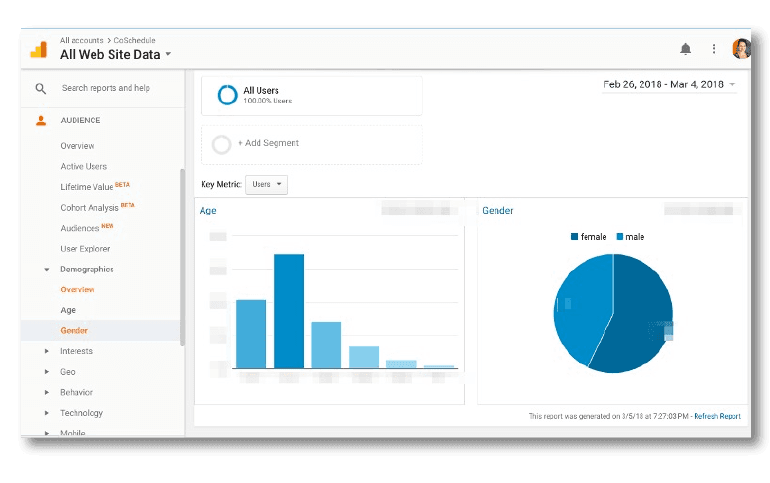Click the search magnifier icon
Screen dimensions: 770x483
click(41, 88)
